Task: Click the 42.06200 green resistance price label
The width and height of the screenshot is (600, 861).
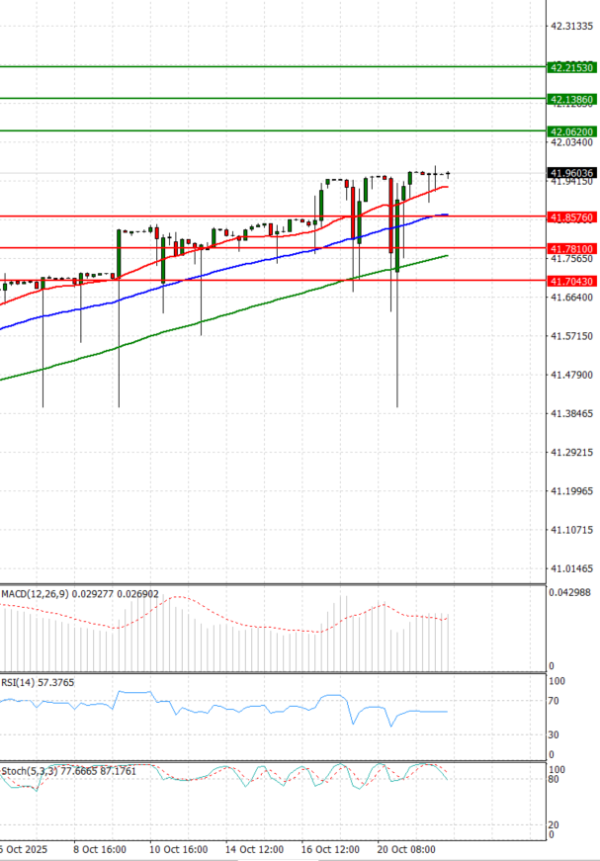Action: [x=572, y=132]
